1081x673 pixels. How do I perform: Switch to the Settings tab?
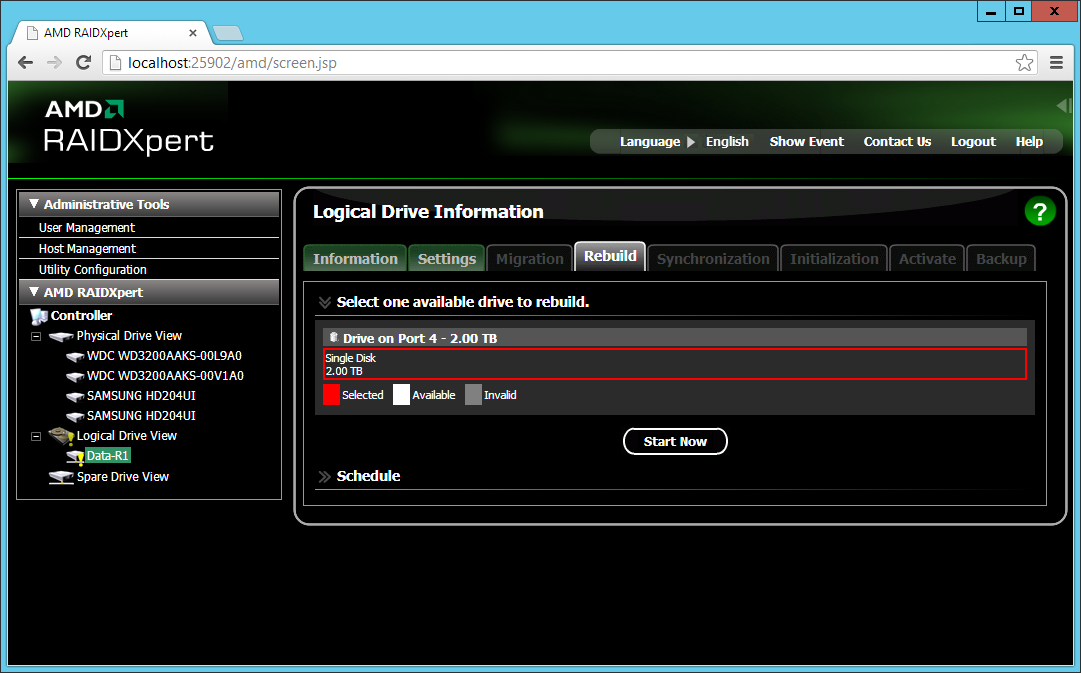click(x=447, y=259)
